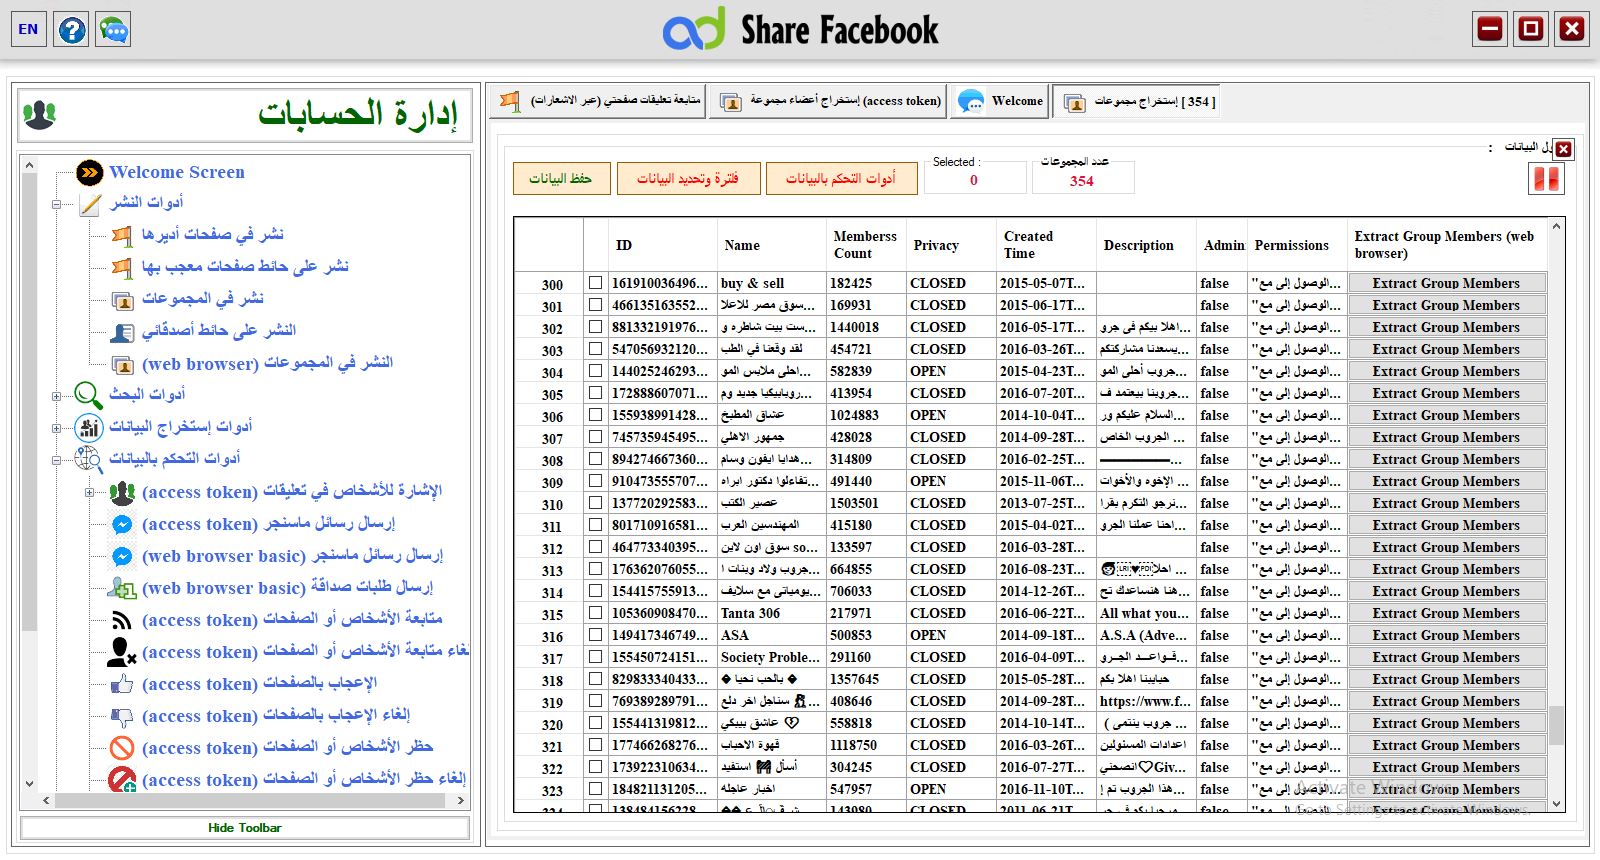Open Welcome Screen in the tree
The image size is (1600, 860).
(x=176, y=172)
